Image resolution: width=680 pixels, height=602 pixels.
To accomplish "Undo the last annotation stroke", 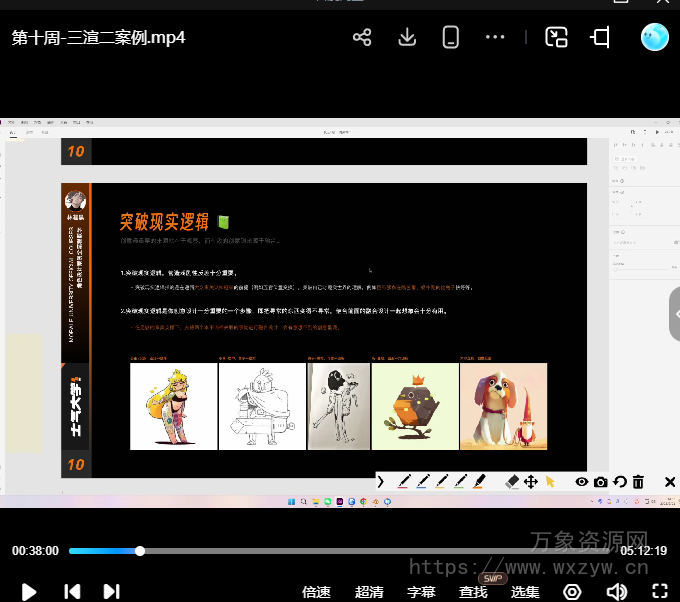I will click(619, 482).
